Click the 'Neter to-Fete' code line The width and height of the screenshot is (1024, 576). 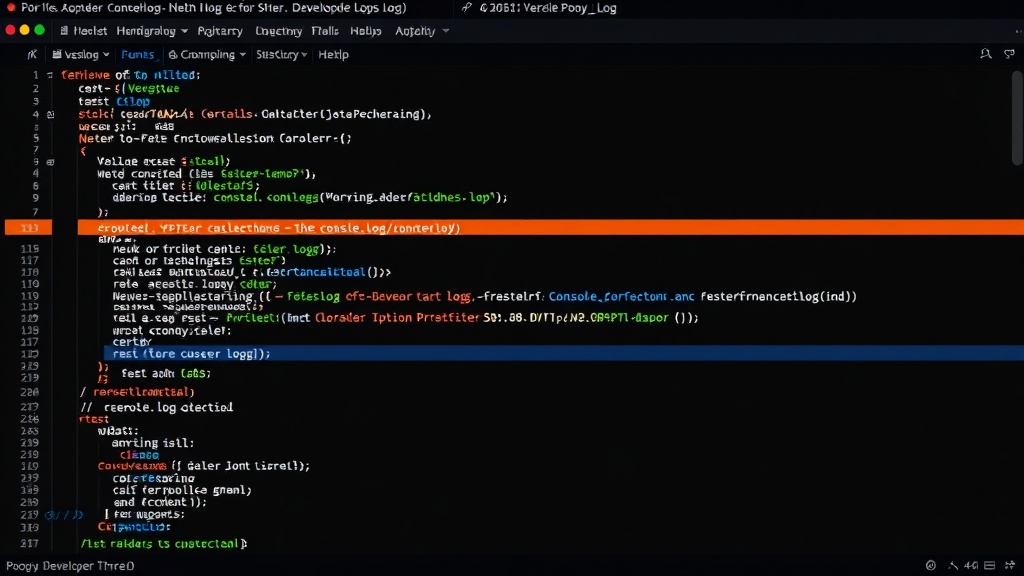(215, 138)
